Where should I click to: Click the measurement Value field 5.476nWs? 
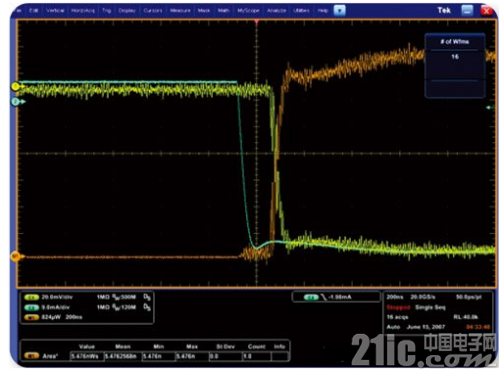coord(87,356)
